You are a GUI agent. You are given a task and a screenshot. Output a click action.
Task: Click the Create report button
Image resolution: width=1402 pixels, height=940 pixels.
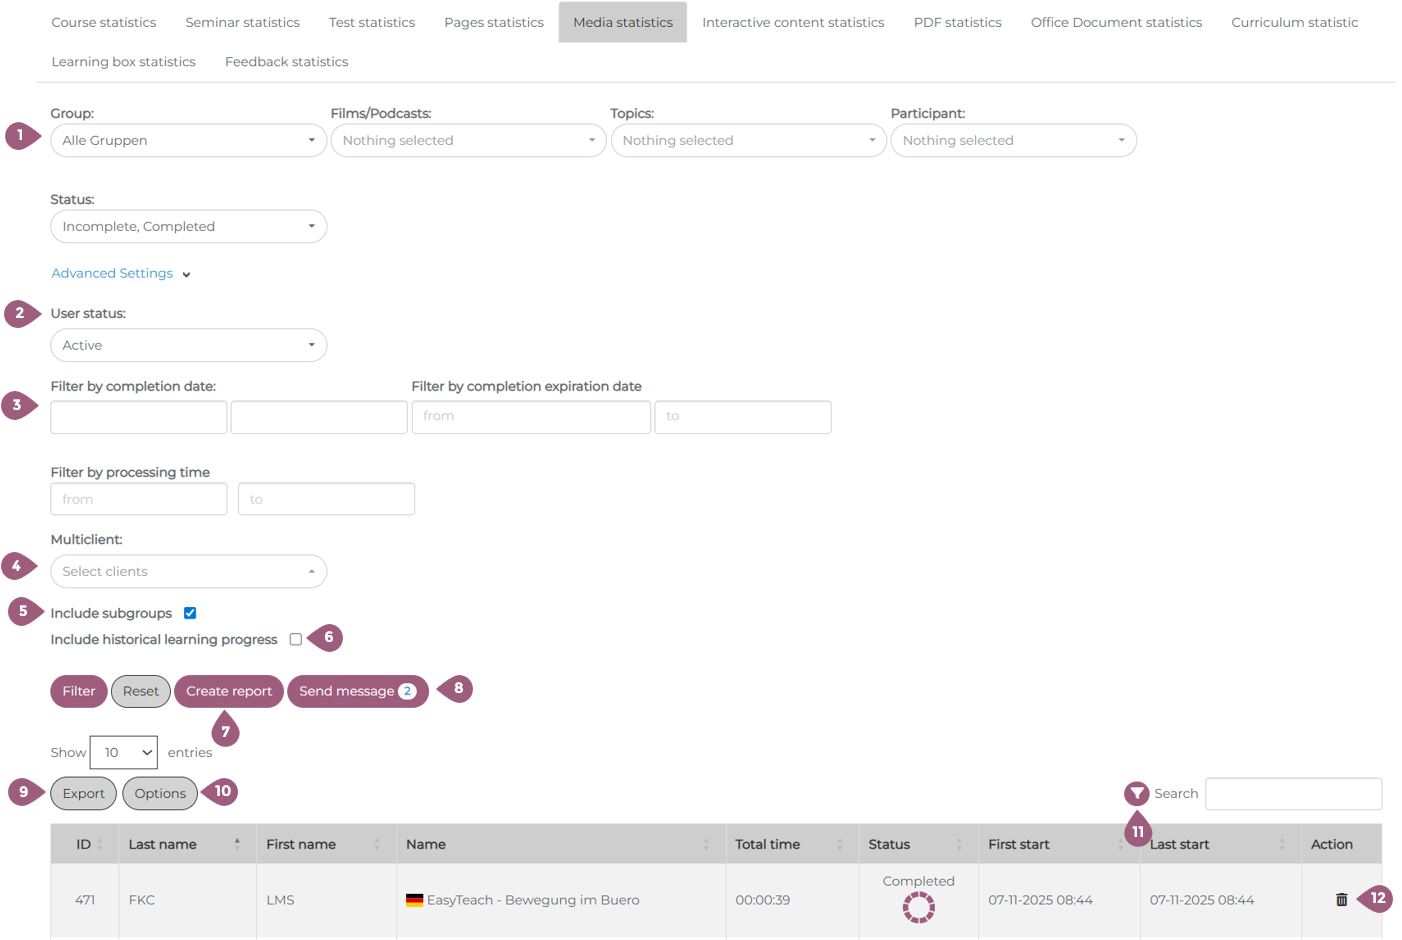click(229, 691)
